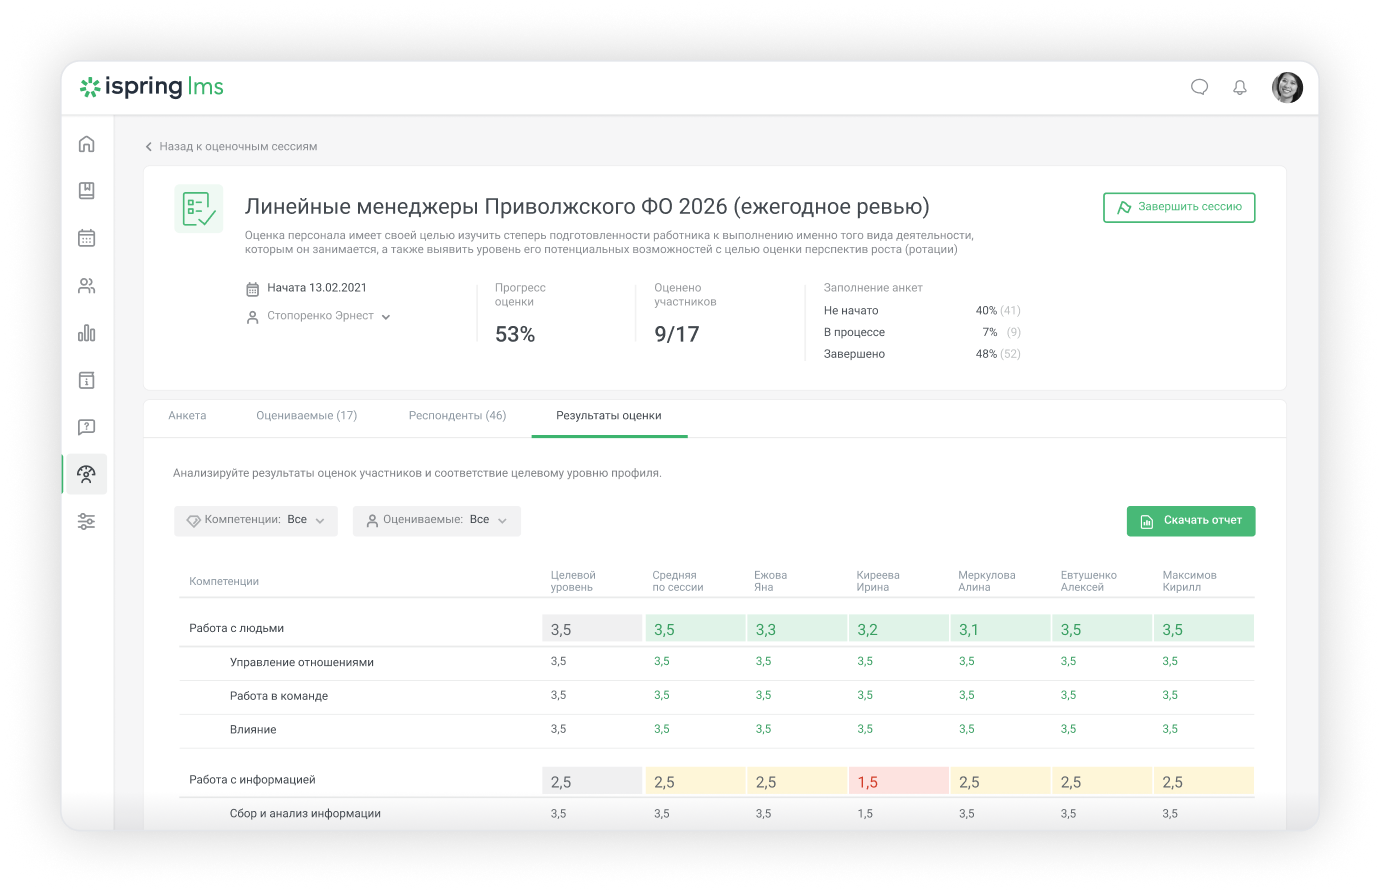Switch to the Анкета tab
The width and height of the screenshot is (1380, 892).
click(x=187, y=416)
